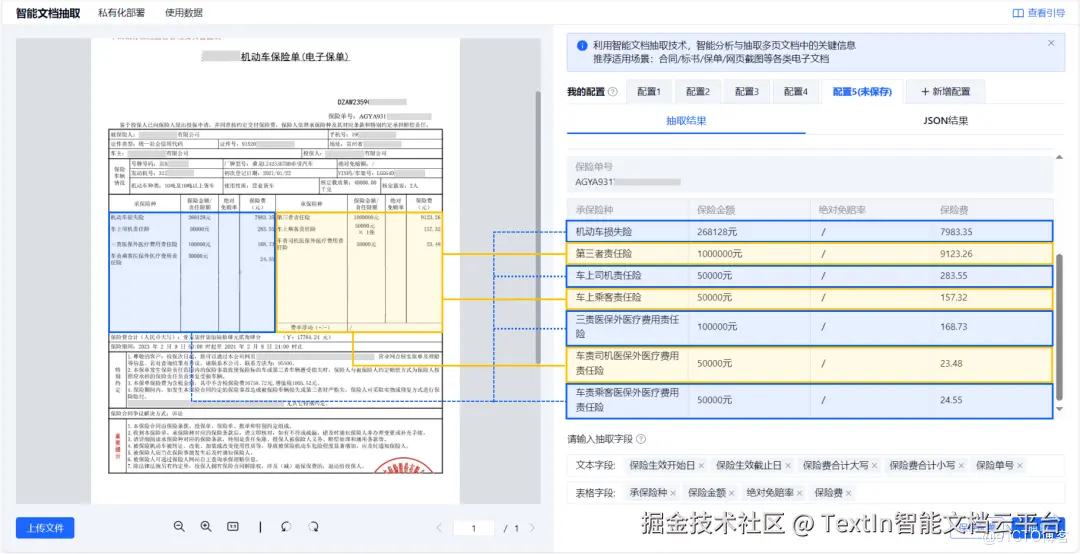Switch to 配置3 tab
Screen dimensions: 1080x554
click(x=747, y=92)
